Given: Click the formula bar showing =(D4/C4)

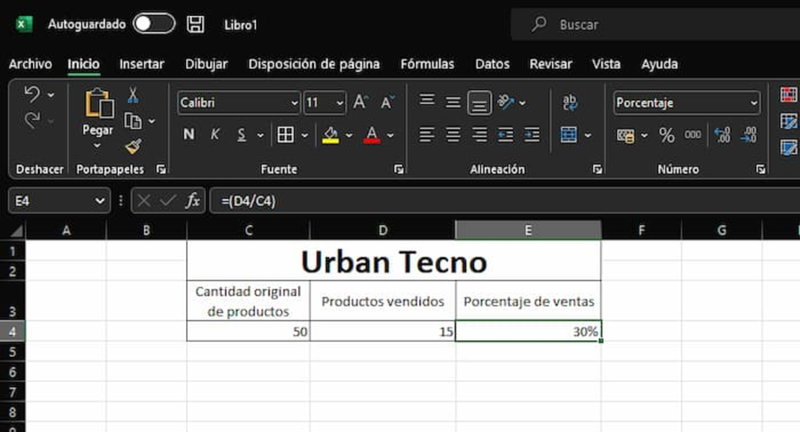Looking at the screenshot, I should point(505,200).
